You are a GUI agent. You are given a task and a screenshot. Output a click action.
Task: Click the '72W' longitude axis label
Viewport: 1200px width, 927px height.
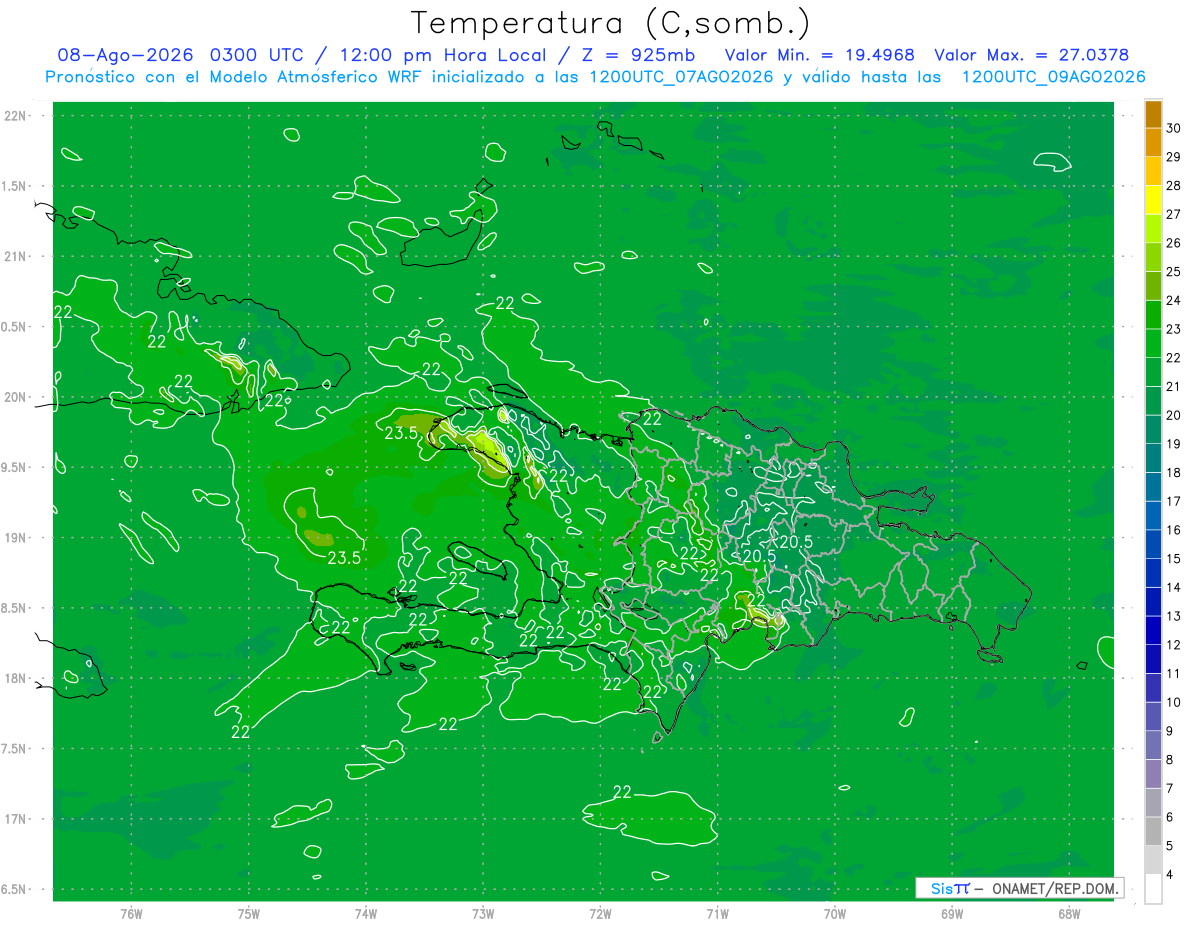[601, 914]
